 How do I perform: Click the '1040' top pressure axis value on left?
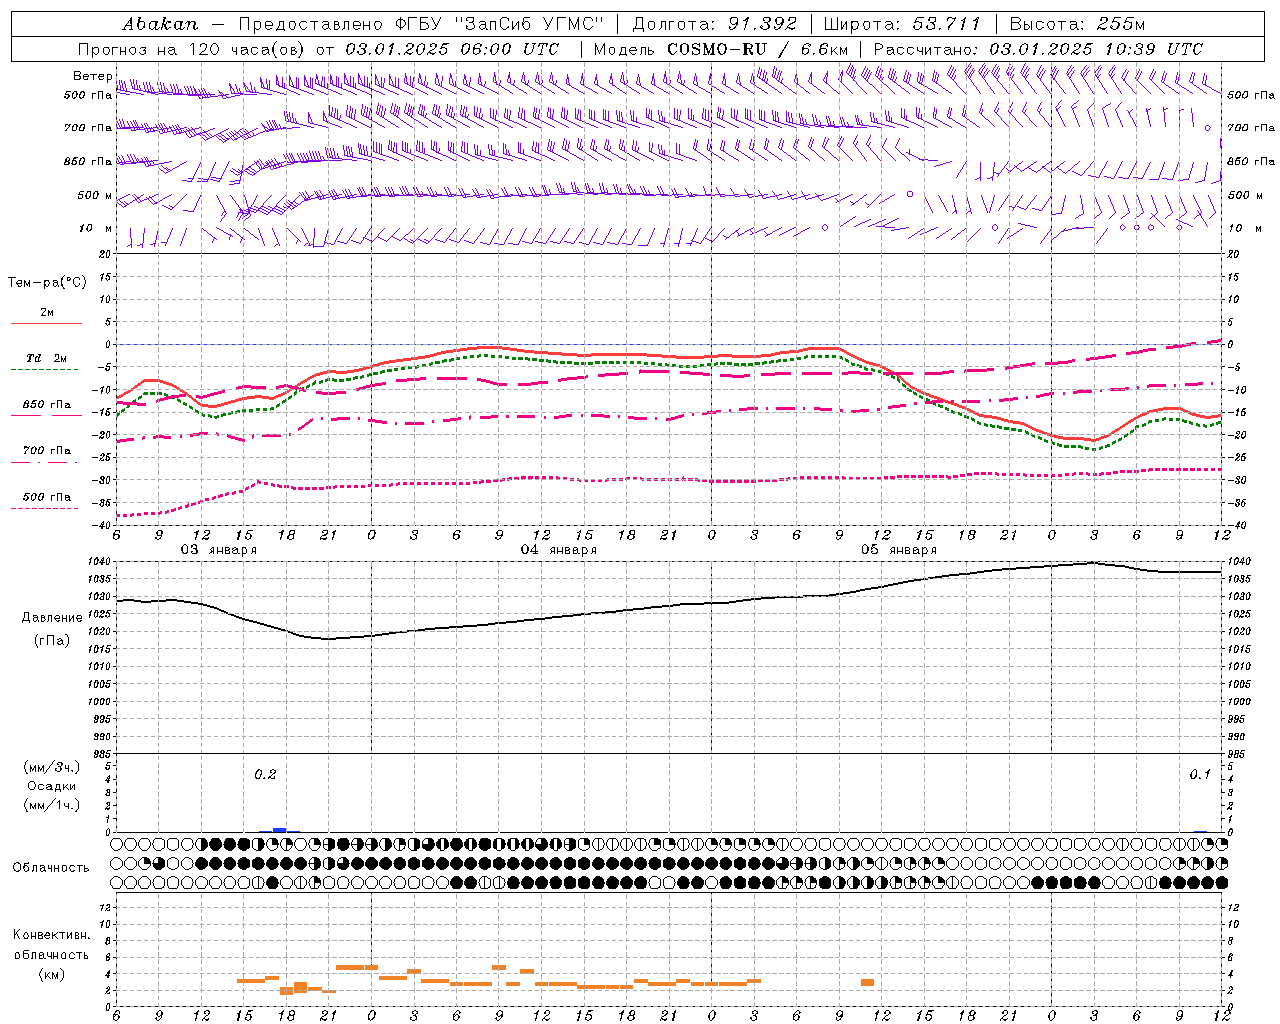click(101, 562)
